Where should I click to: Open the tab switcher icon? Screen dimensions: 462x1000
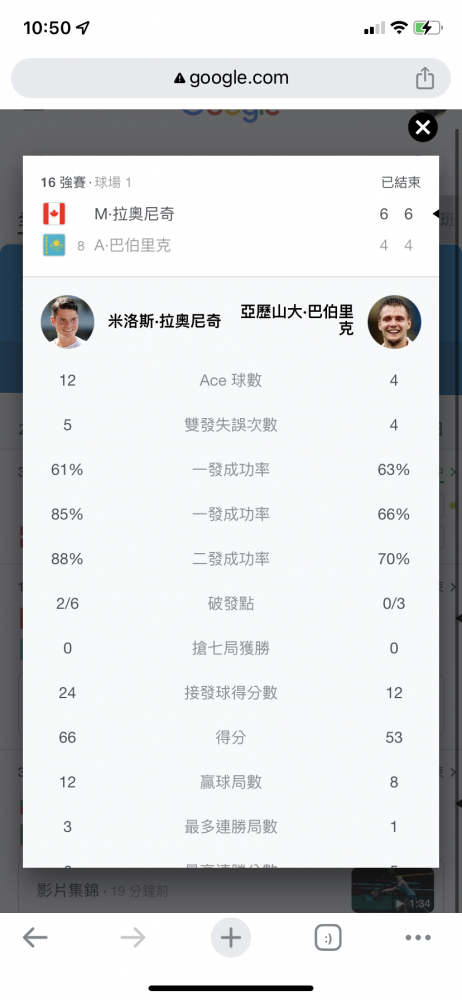[x=328, y=938]
